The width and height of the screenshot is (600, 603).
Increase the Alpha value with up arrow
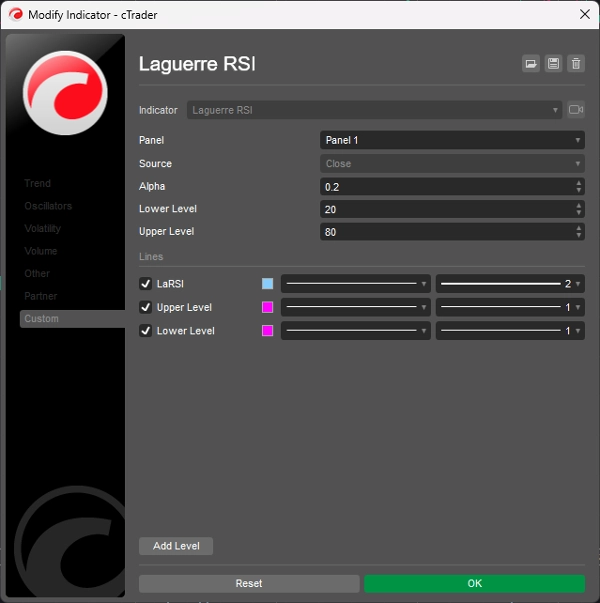579,183
